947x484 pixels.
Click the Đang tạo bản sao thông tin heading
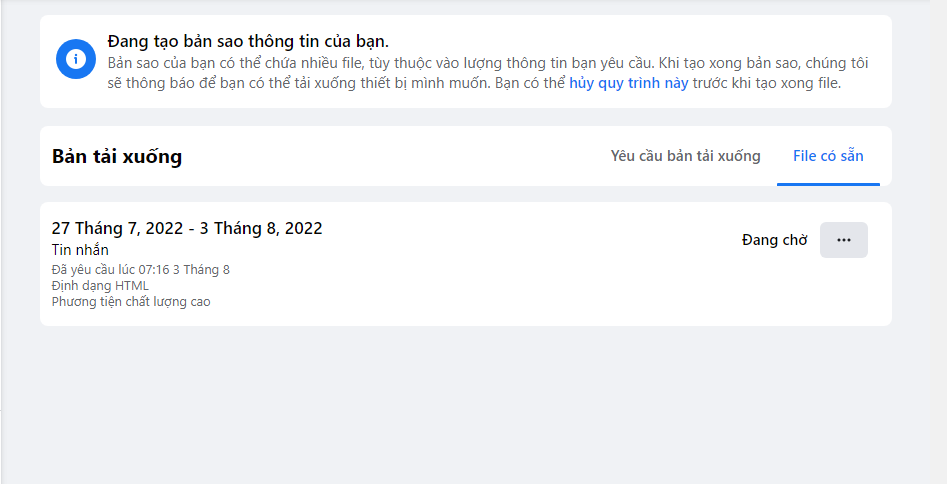pos(247,42)
